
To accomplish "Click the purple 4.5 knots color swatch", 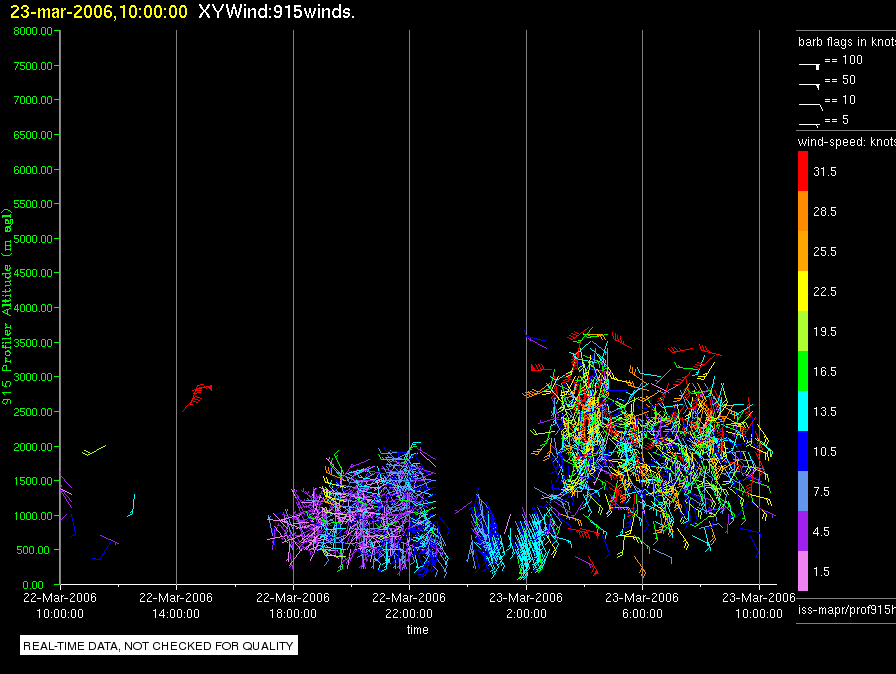I will (x=803, y=531).
